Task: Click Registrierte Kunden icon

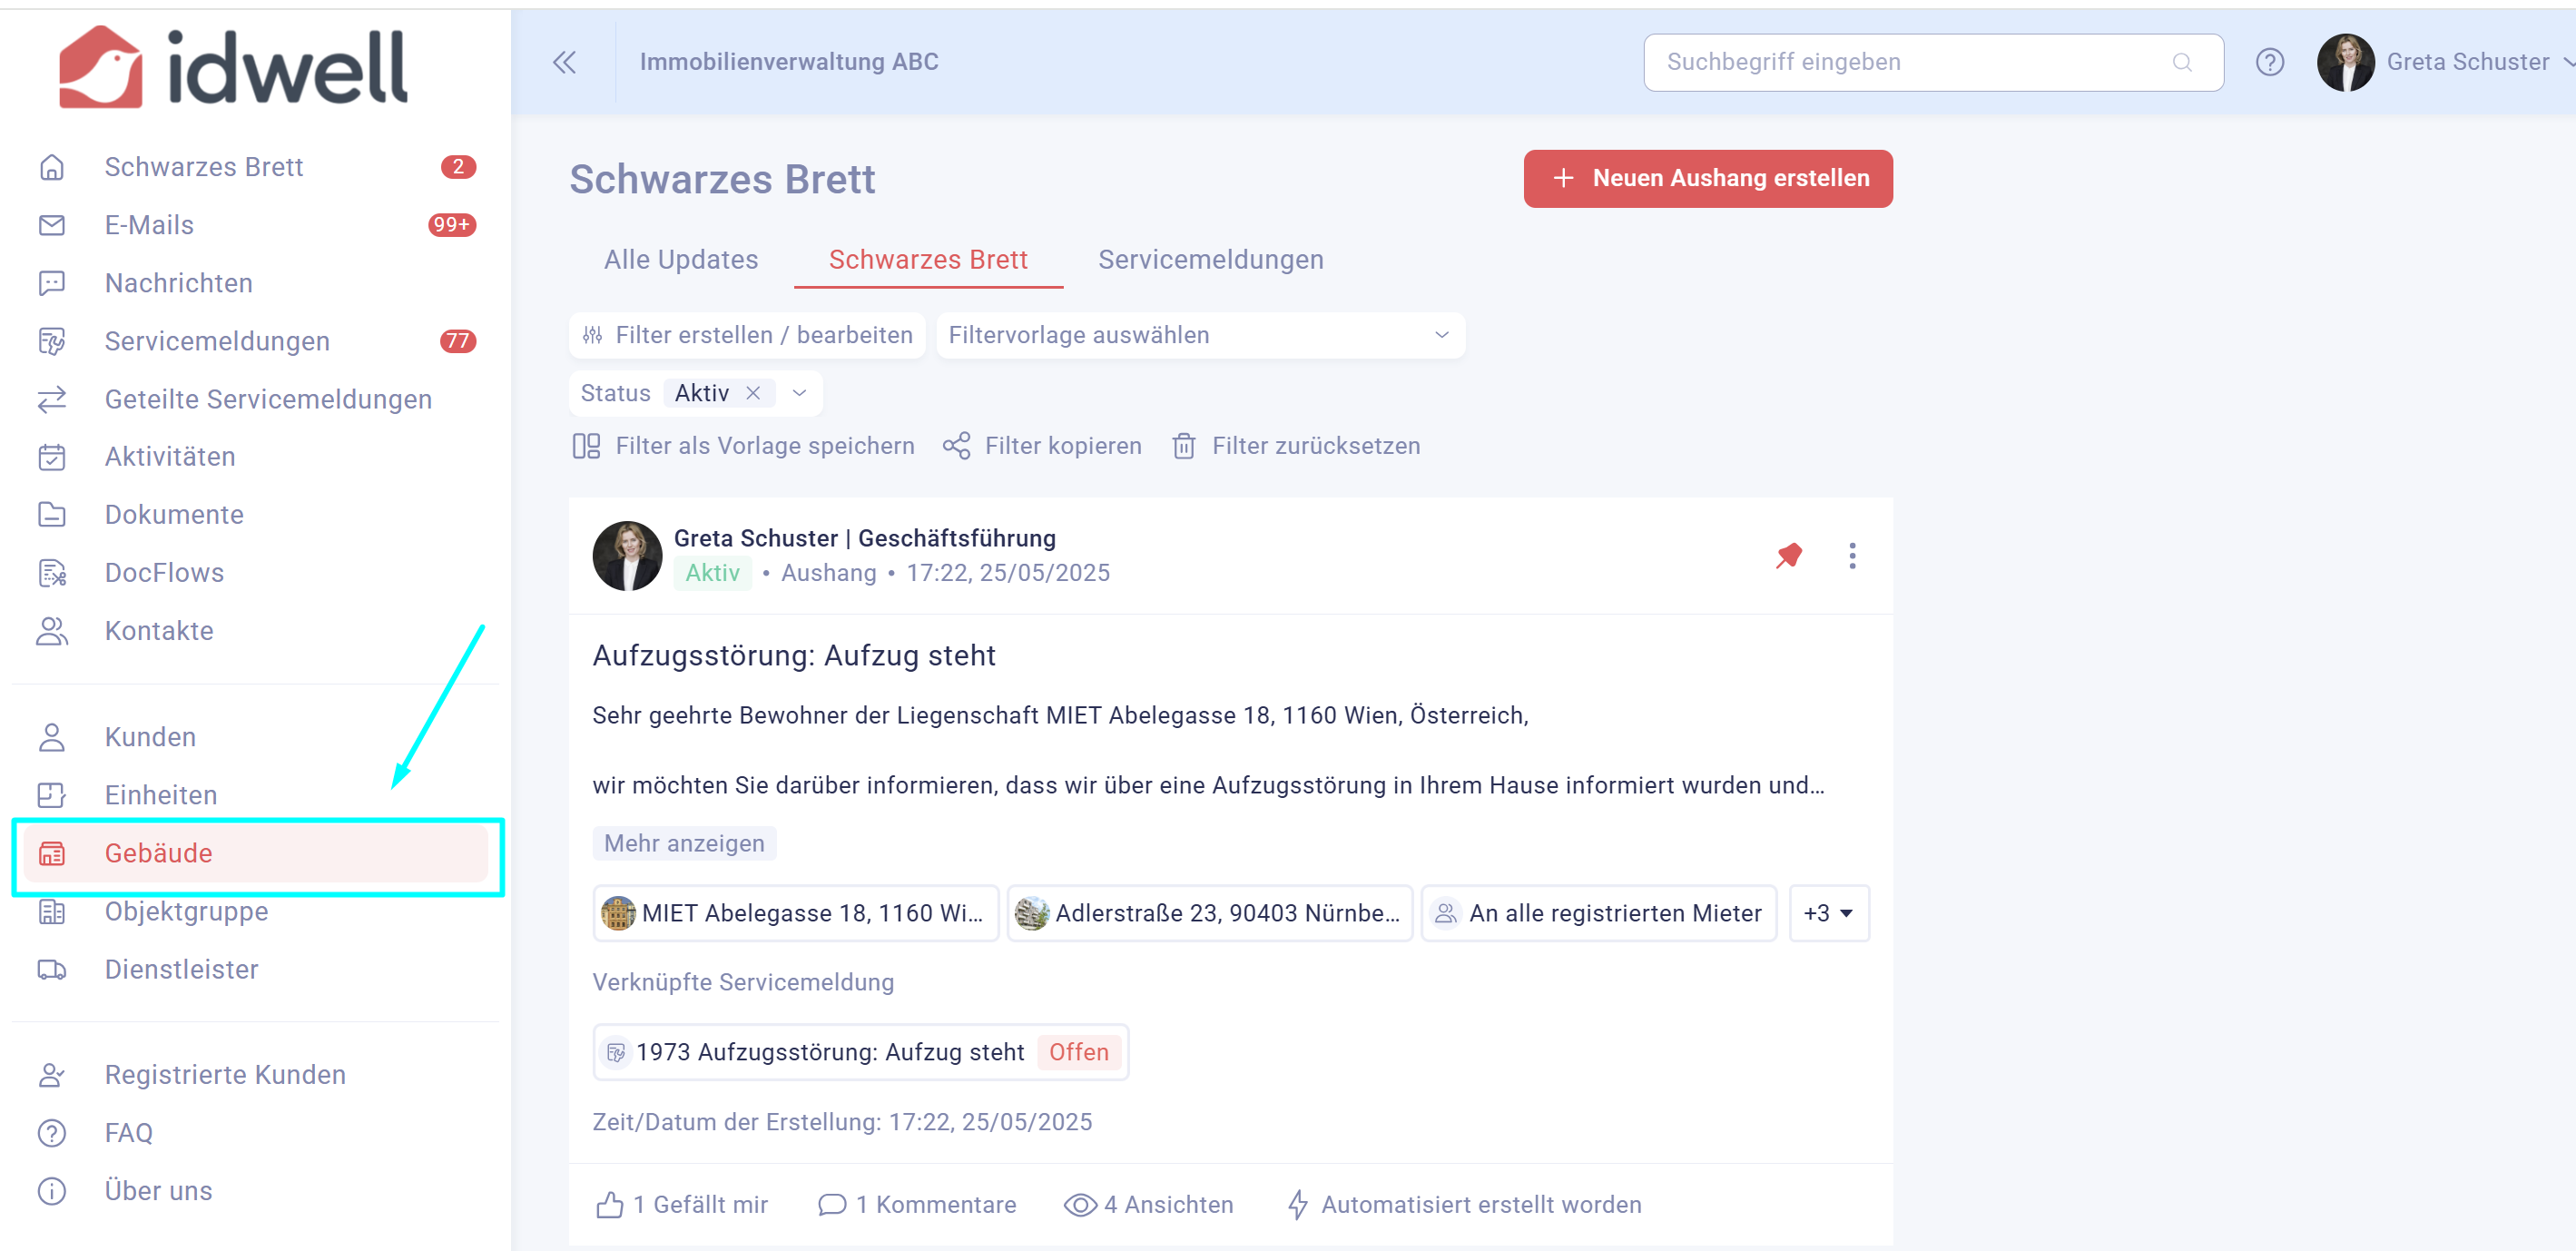Action: coord(52,1075)
